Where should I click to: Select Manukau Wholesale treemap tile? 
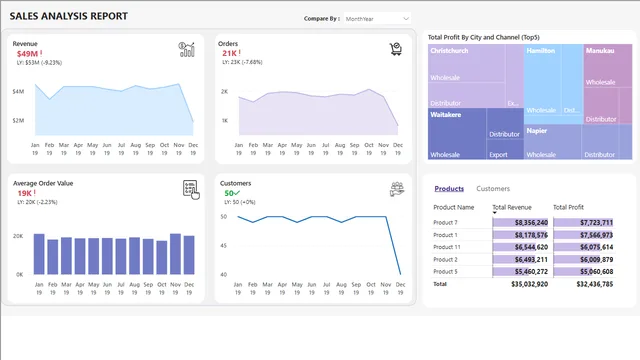608,65
